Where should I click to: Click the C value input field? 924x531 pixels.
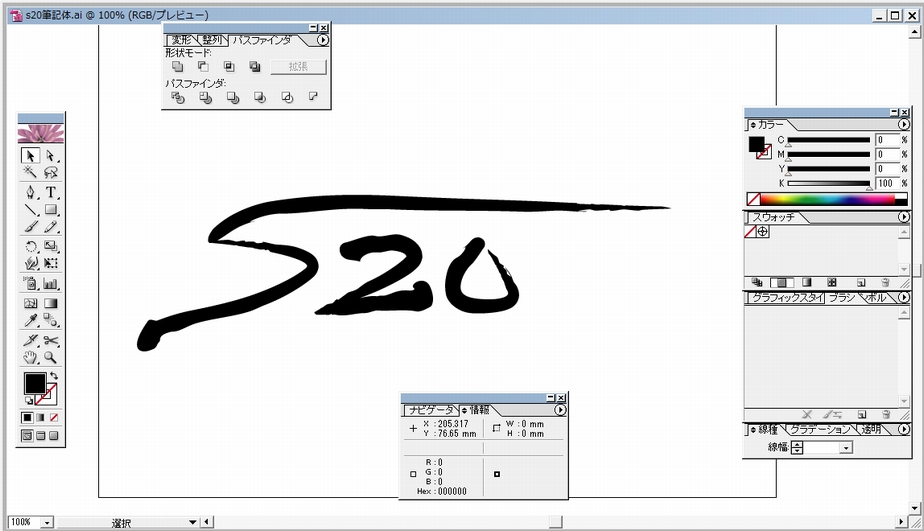click(x=886, y=141)
